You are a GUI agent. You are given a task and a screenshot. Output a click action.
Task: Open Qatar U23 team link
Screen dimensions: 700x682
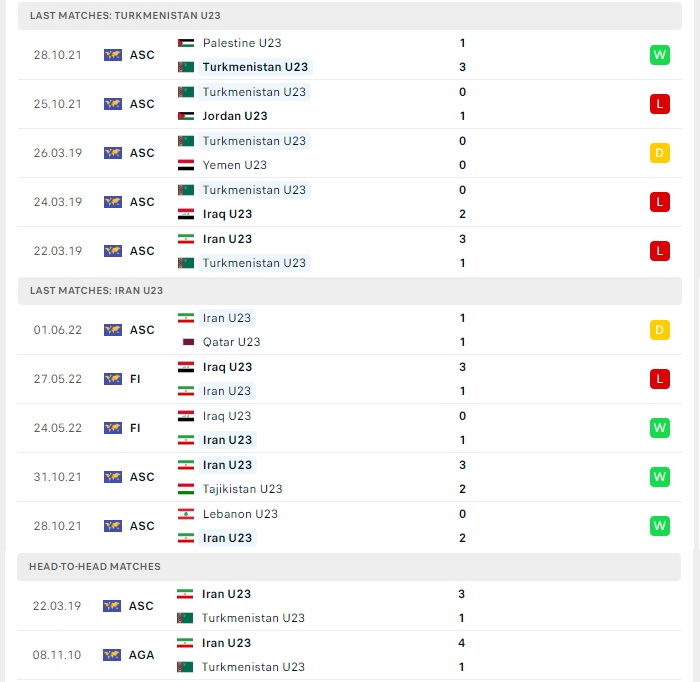click(x=231, y=342)
